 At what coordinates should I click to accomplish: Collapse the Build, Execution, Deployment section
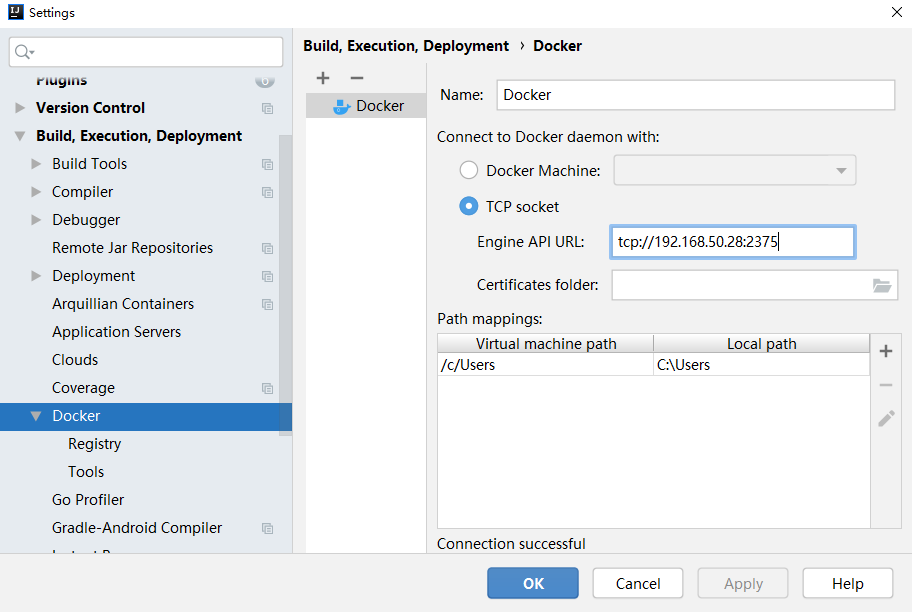pyautogui.click(x=22, y=135)
